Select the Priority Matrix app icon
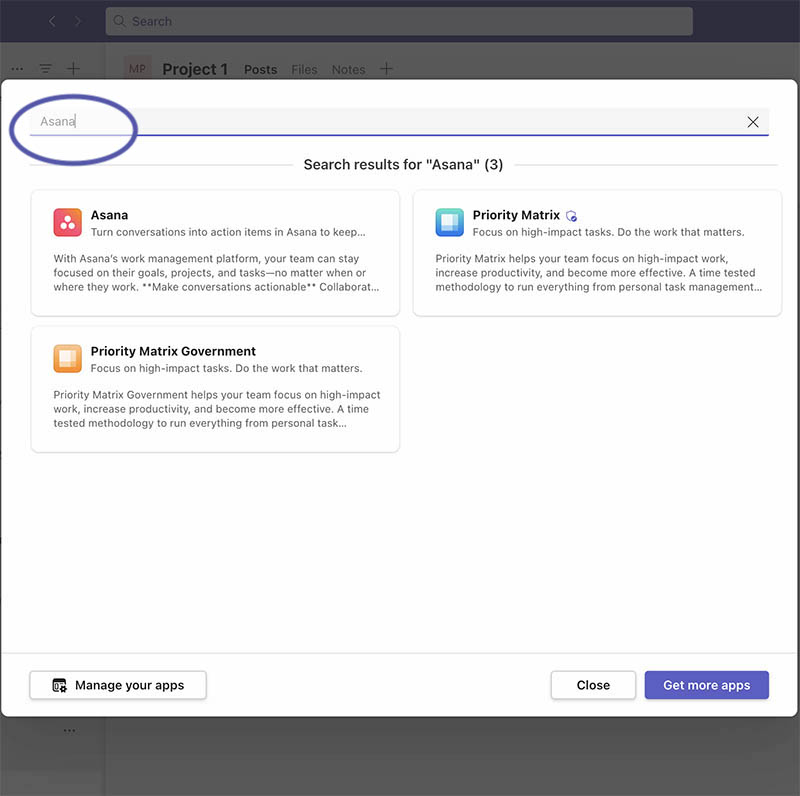This screenshot has width=800, height=796. (x=449, y=222)
